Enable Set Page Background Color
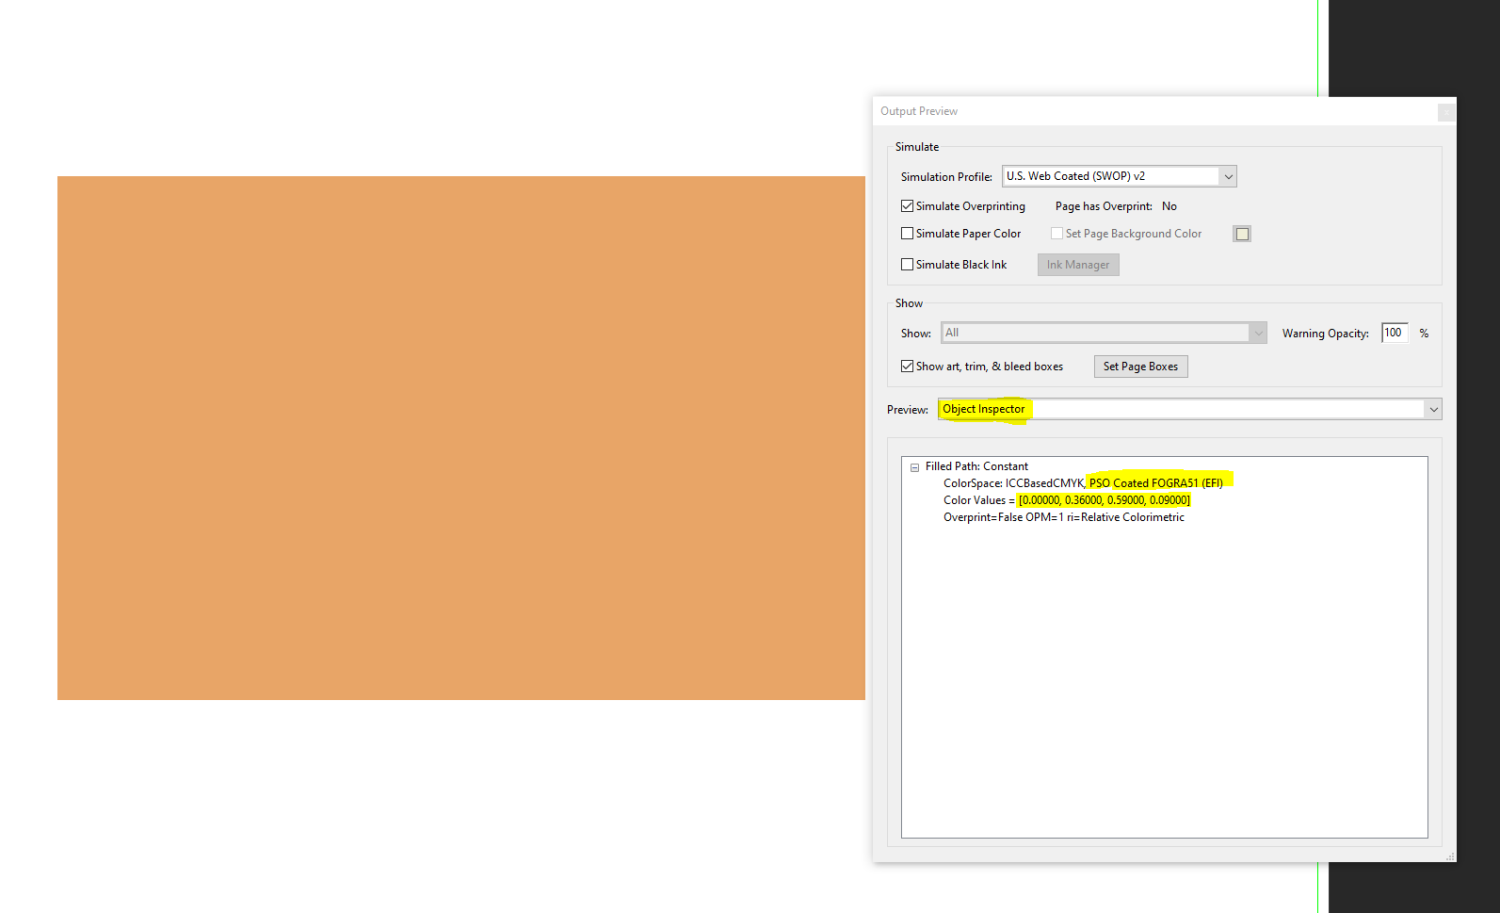 [1057, 233]
